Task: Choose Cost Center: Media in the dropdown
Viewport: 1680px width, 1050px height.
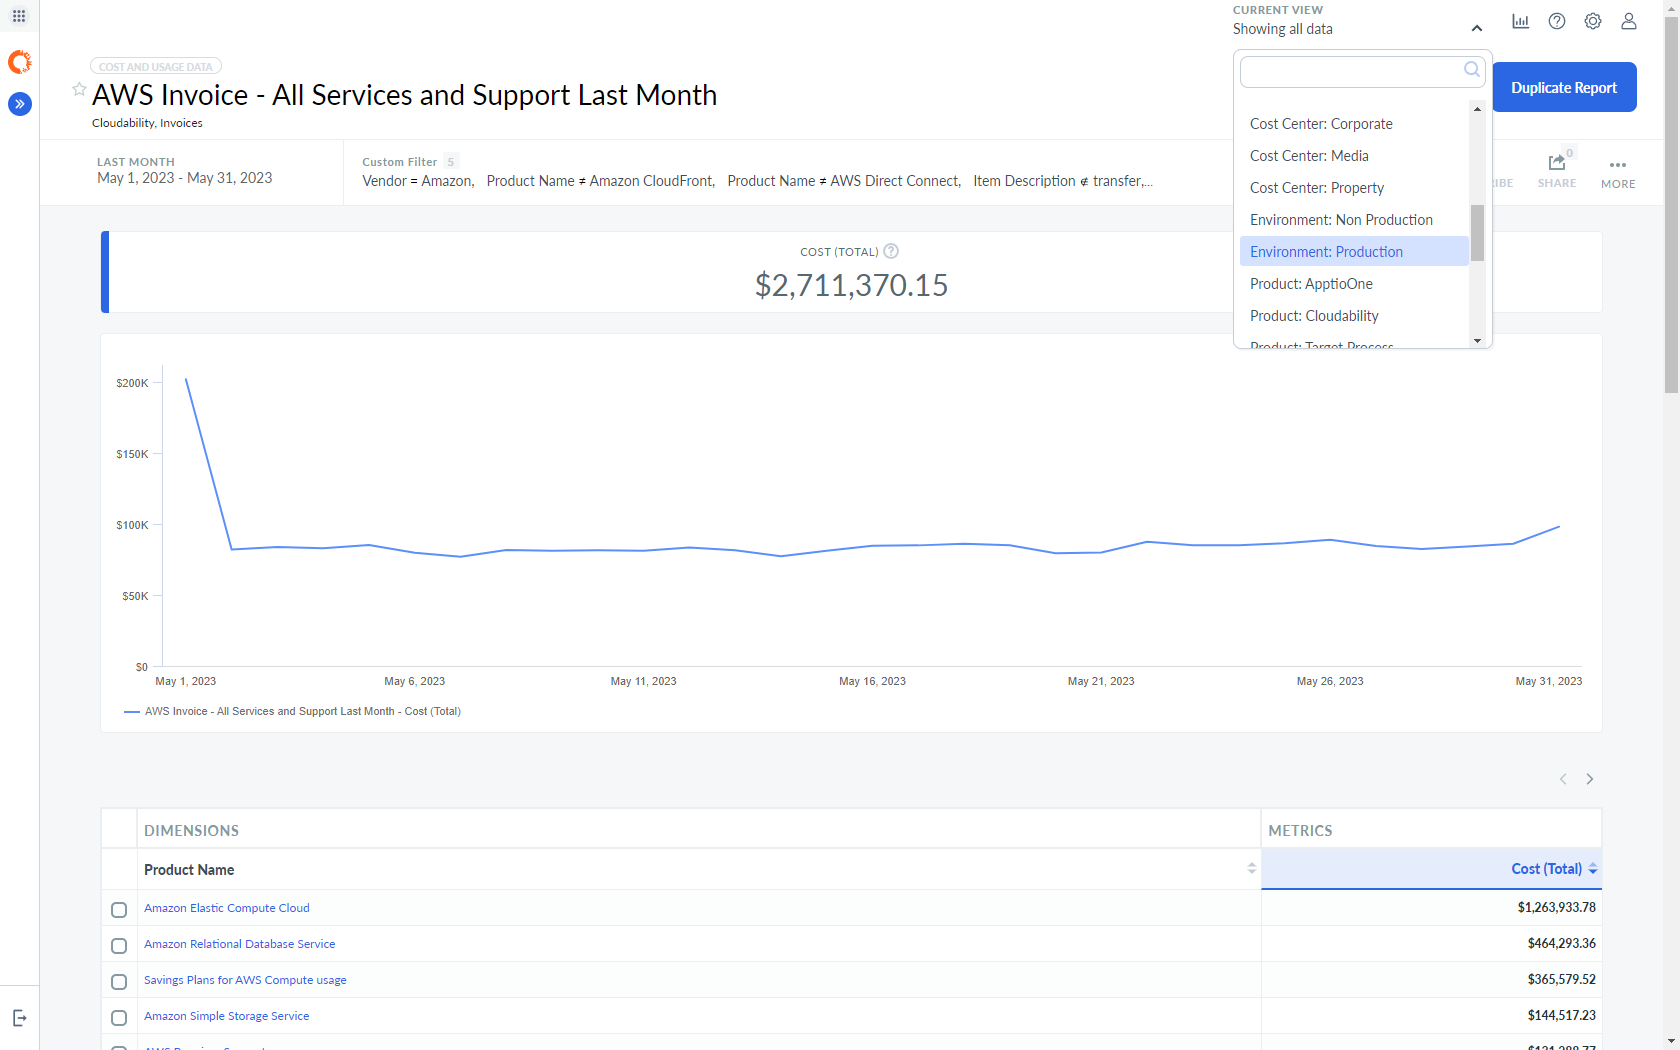Action: pos(1308,155)
